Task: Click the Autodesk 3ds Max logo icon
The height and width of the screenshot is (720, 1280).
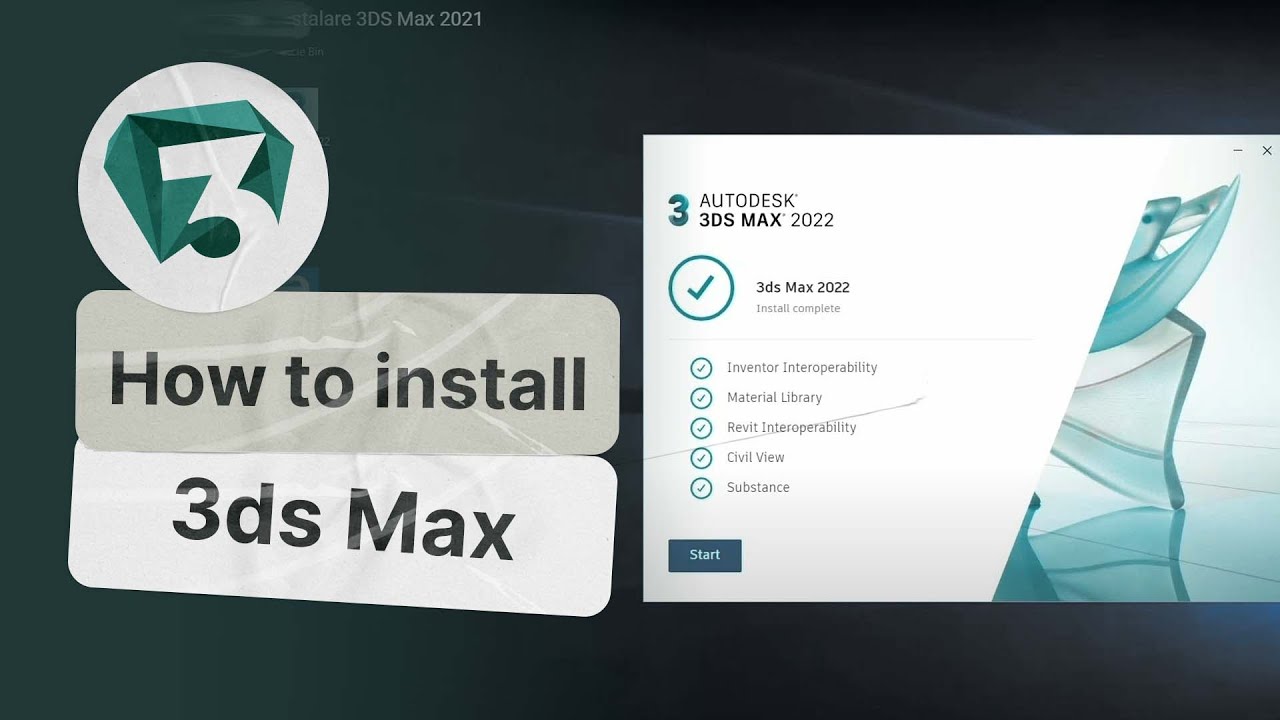Action: click(679, 211)
